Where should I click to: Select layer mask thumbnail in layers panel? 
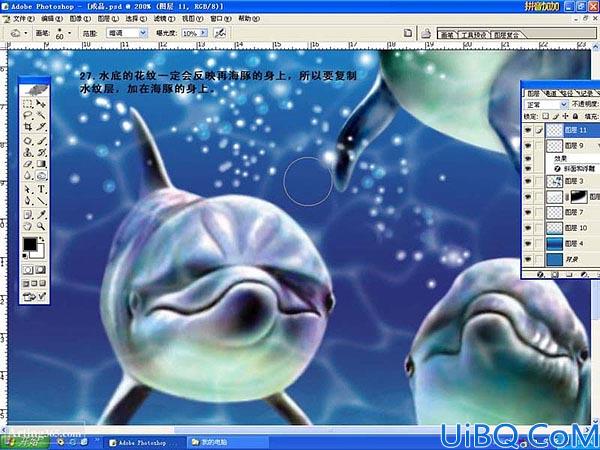click(579, 197)
